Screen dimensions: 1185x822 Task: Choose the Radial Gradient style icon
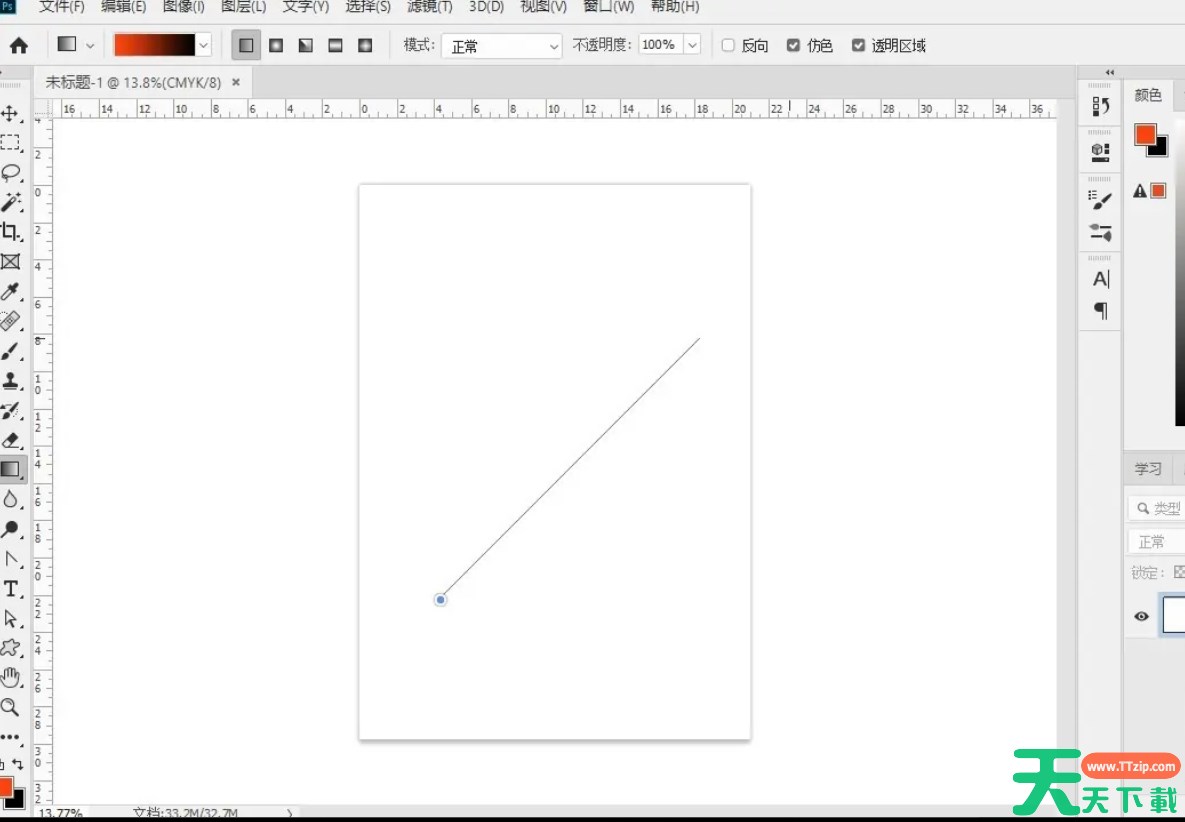(276, 45)
